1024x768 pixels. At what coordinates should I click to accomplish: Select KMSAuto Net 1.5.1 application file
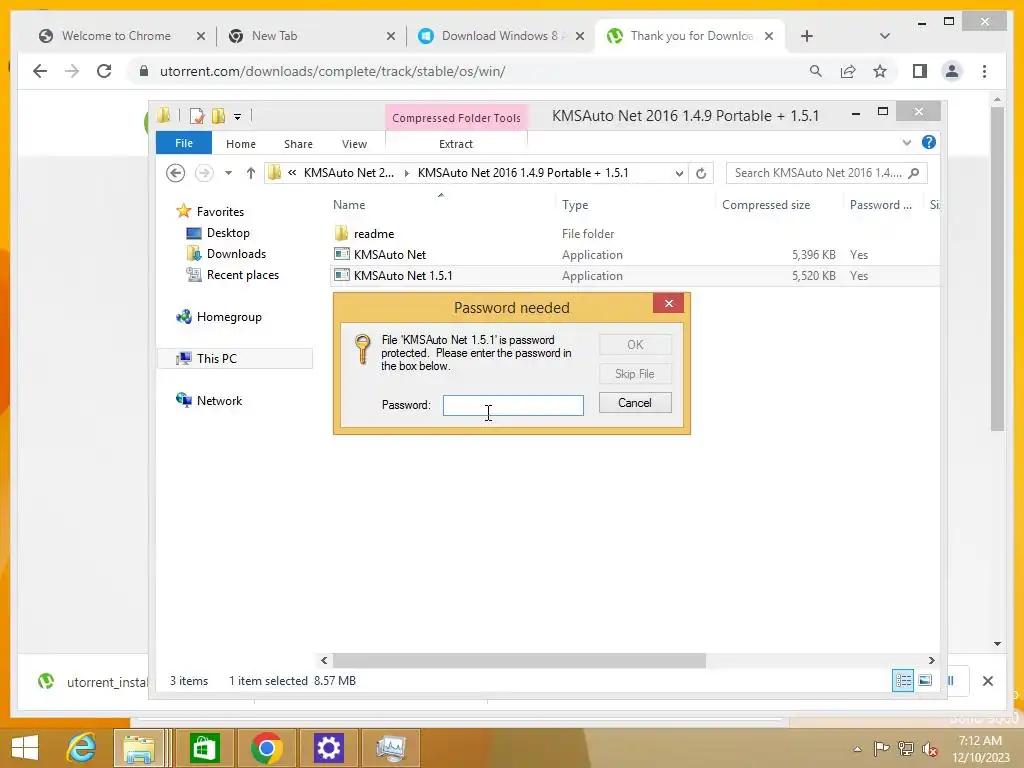(635, 276)
